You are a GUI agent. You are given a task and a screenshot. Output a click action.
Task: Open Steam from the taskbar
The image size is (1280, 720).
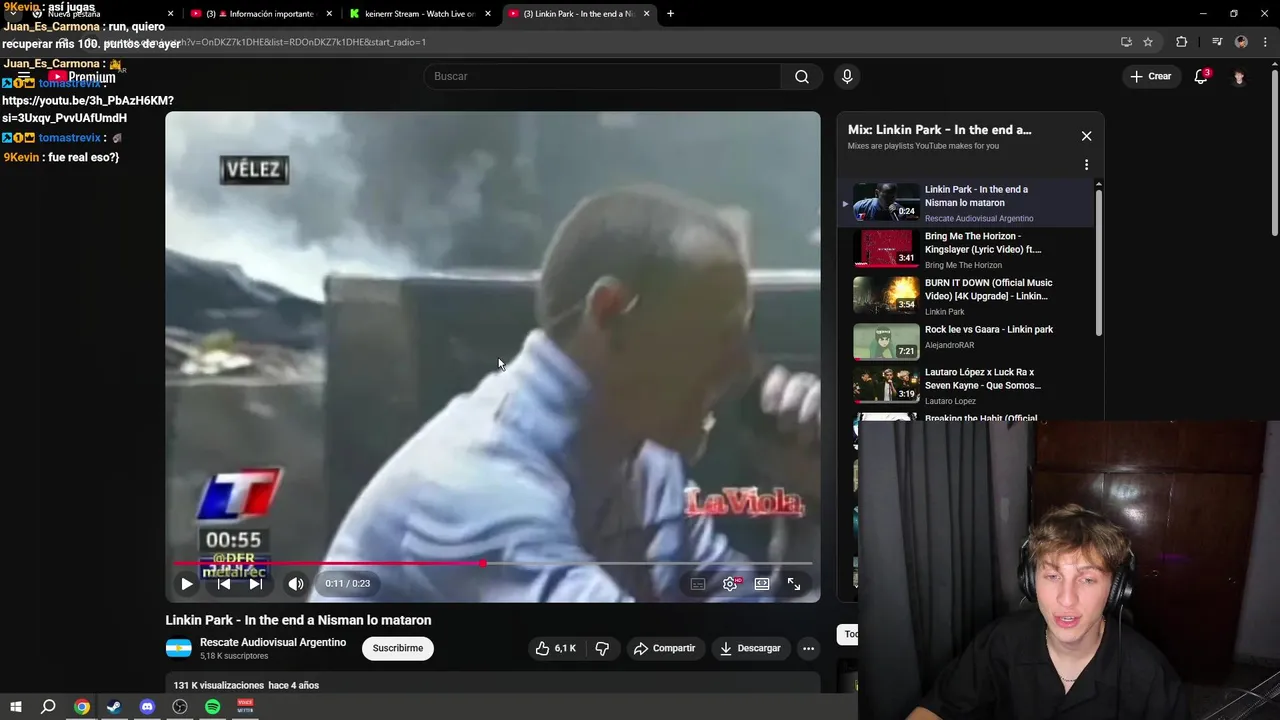[x=114, y=707]
